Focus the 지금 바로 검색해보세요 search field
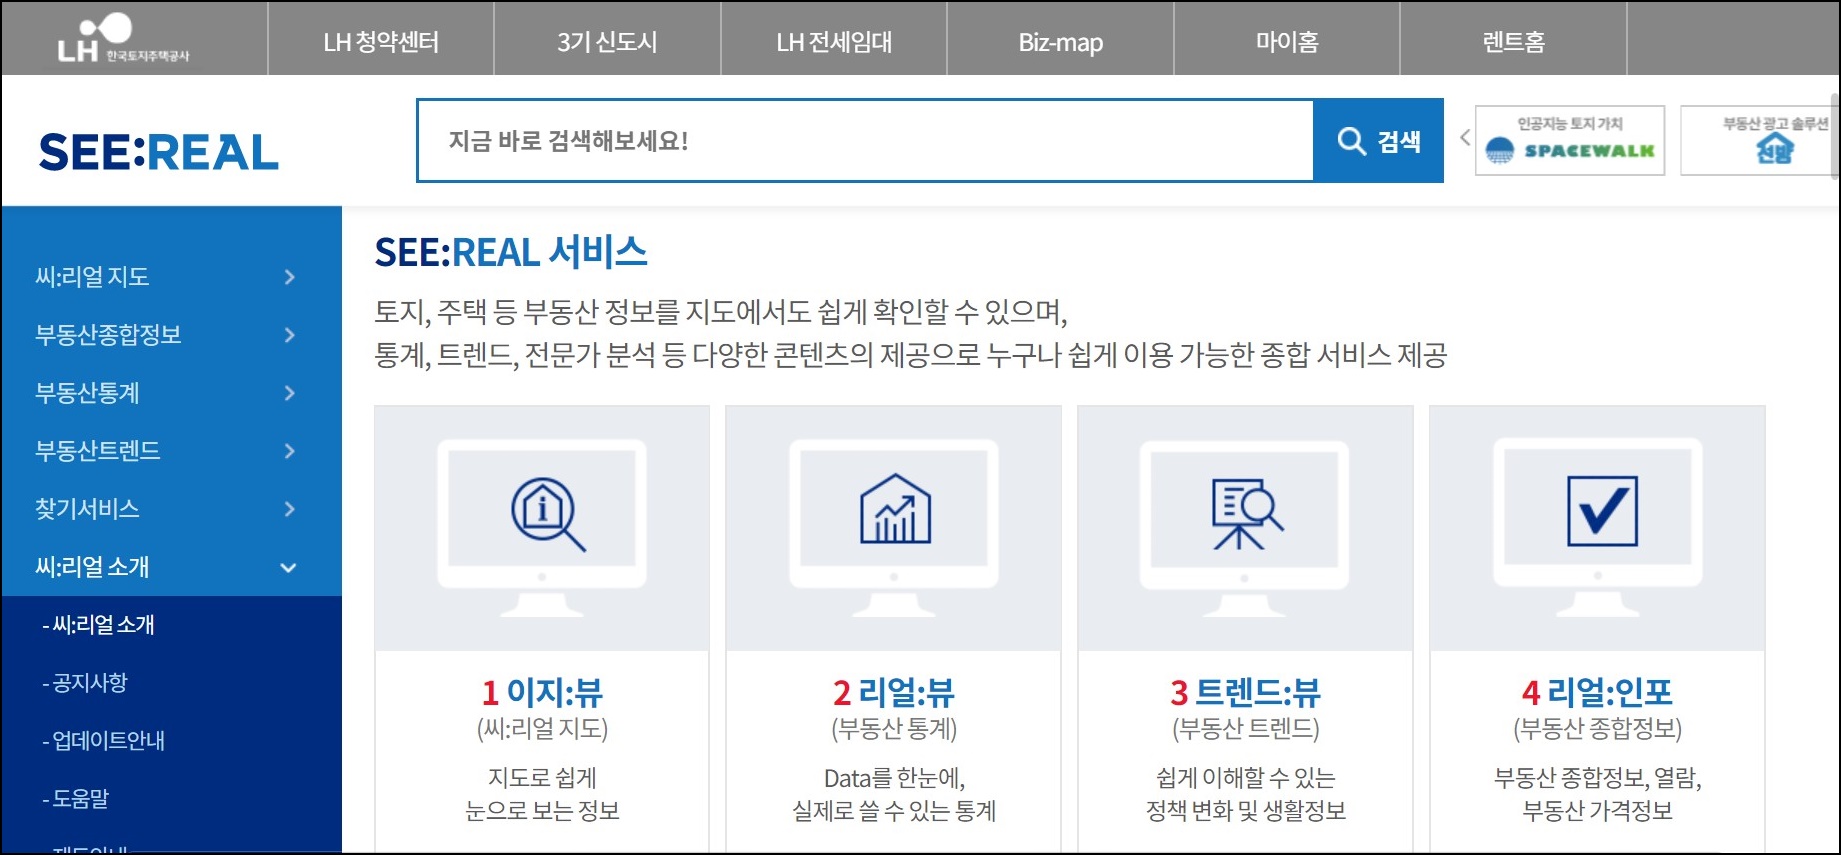 [x=865, y=141]
